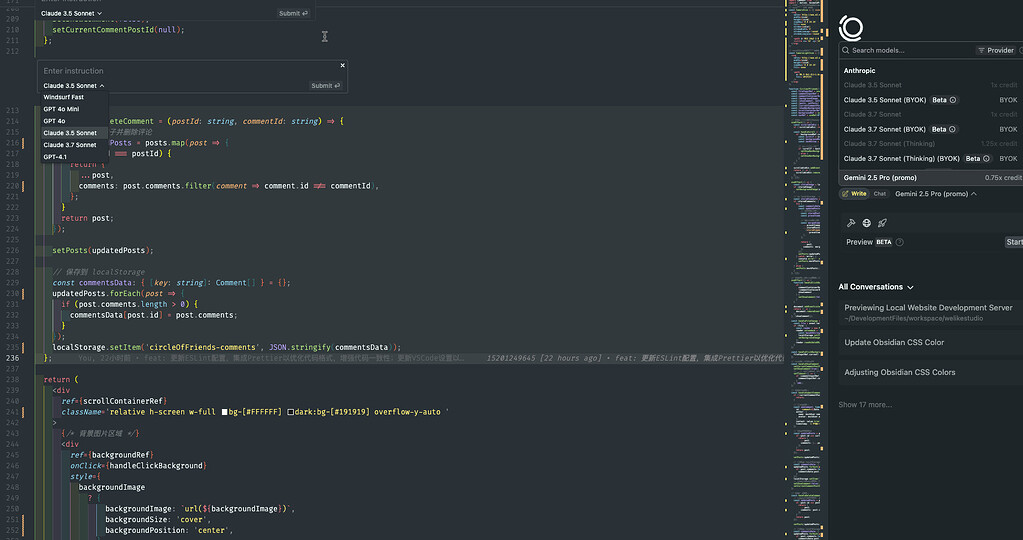Screen dimensions: 1023x540
Task: Click the globe web icon
Action: click(x=866, y=223)
